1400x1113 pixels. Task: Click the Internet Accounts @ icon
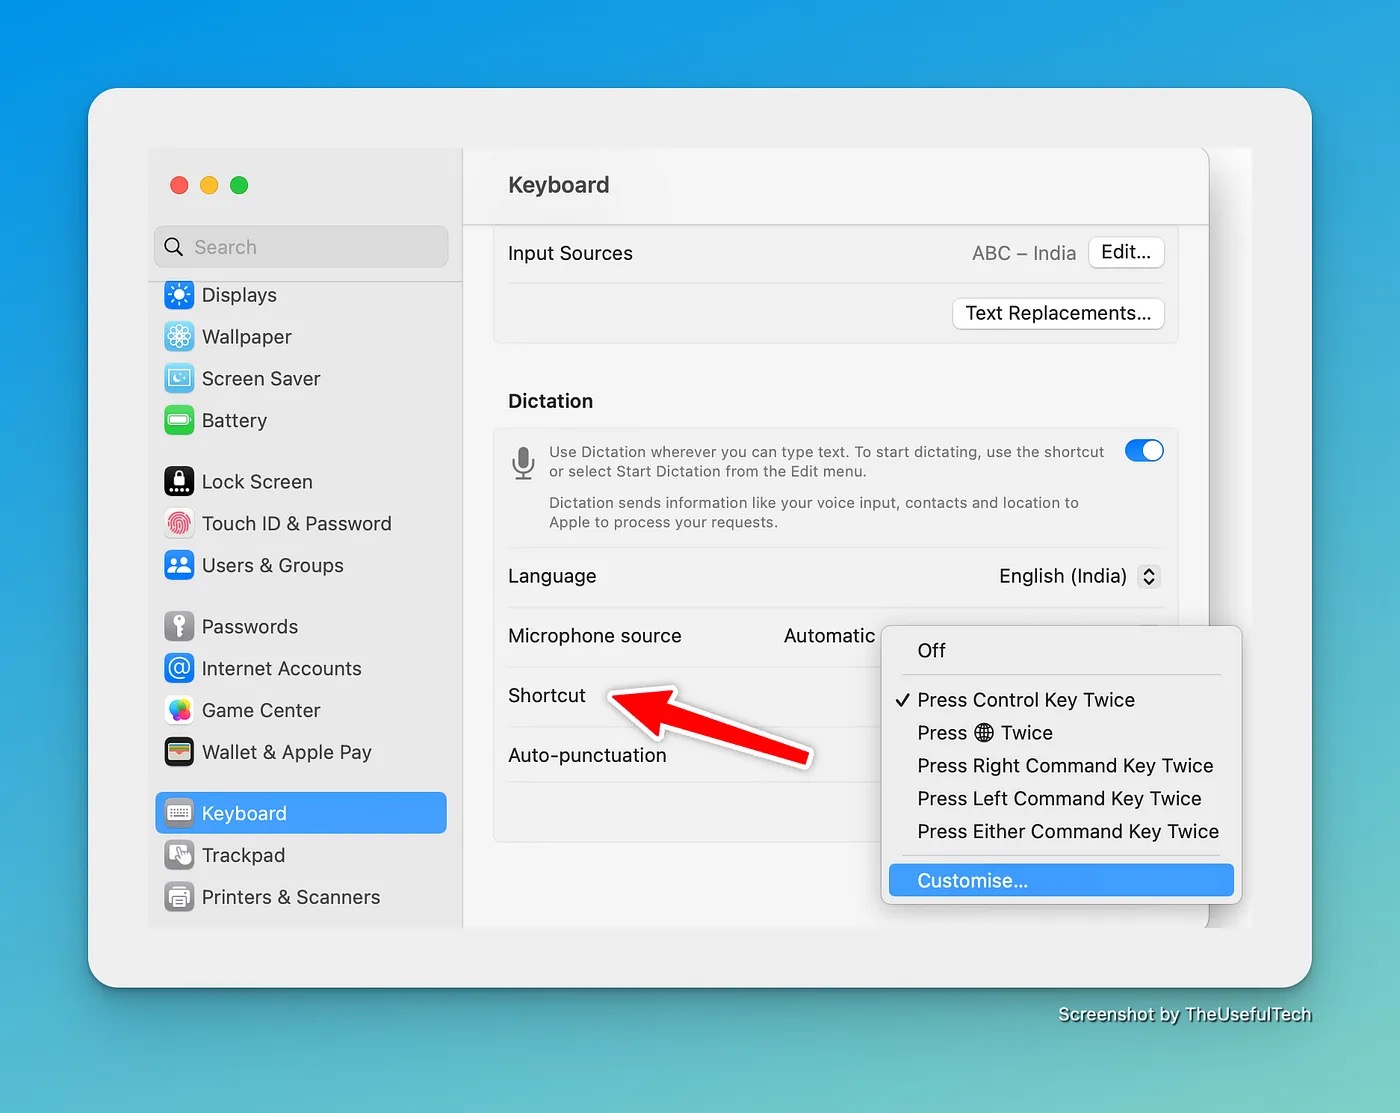tap(179, 668)
